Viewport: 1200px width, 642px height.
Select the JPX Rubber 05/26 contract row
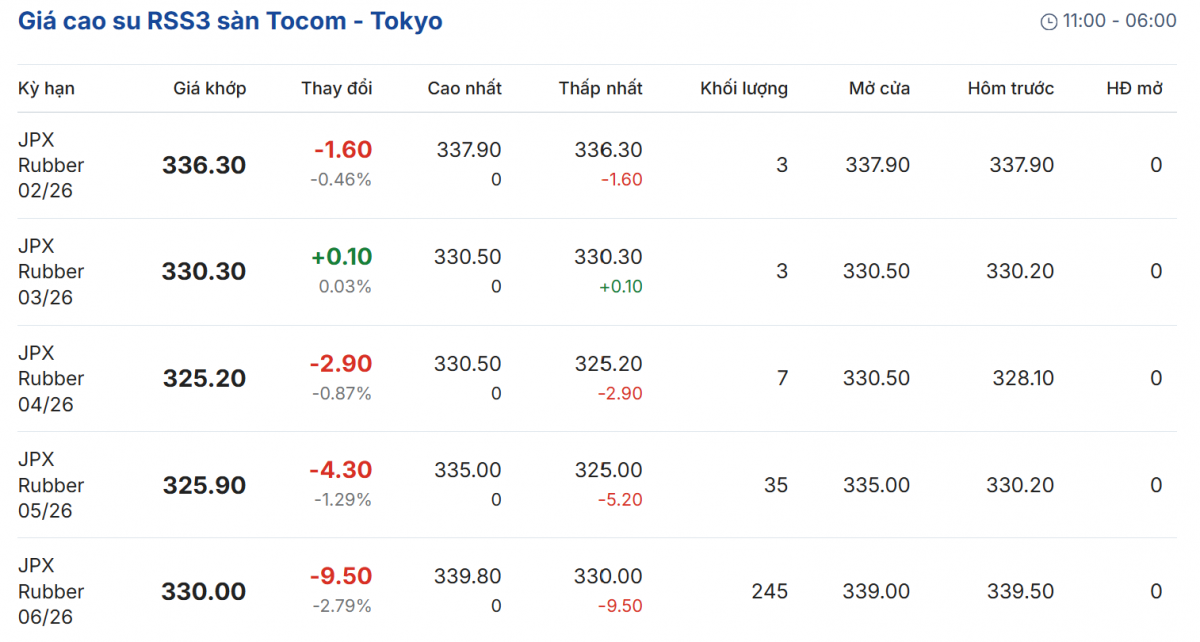click(51, 485)
